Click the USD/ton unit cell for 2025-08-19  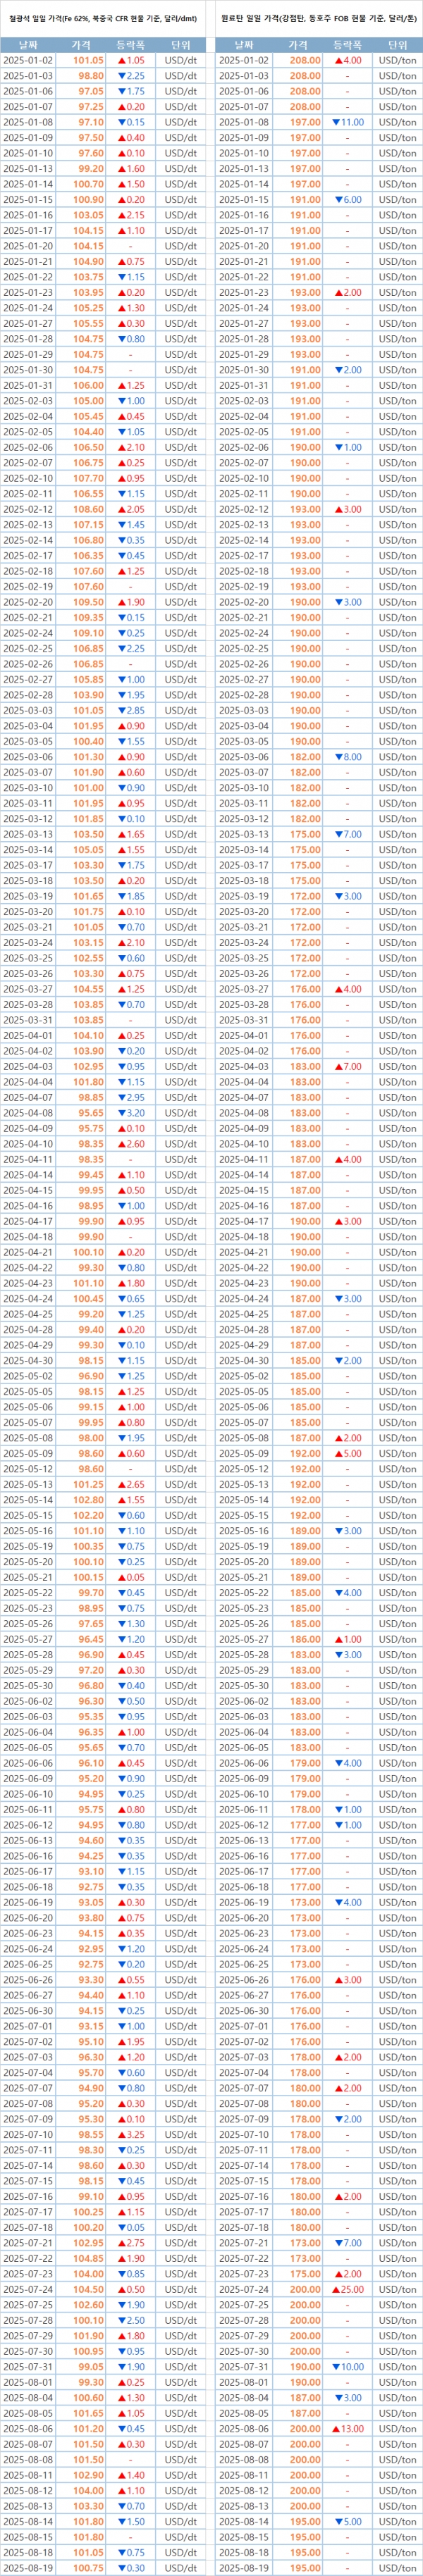(x=397, y=2567)
